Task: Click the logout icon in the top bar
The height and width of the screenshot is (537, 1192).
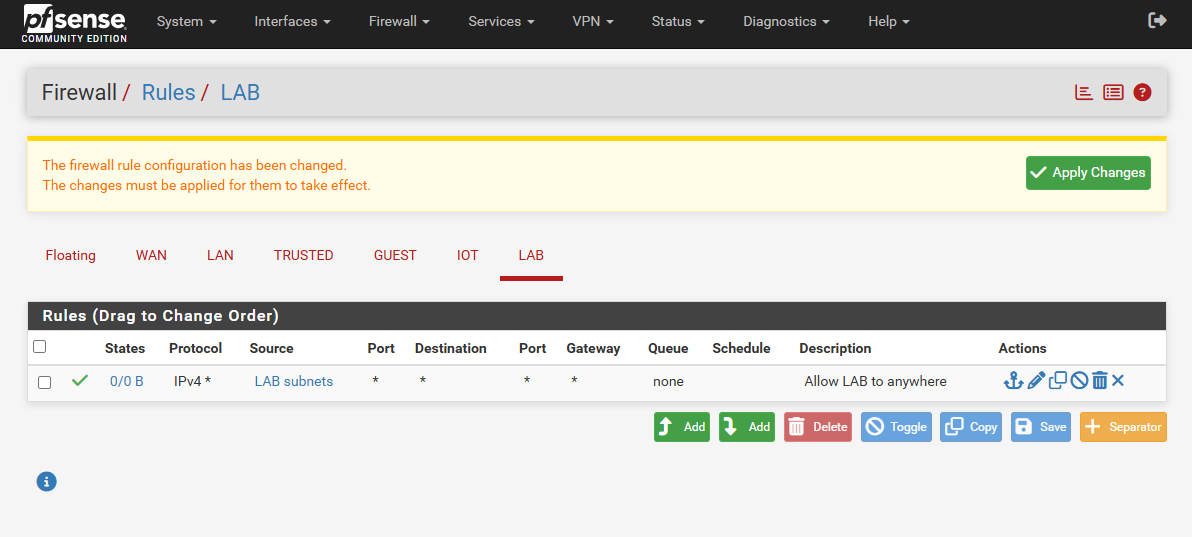Action: (1157, 21)
